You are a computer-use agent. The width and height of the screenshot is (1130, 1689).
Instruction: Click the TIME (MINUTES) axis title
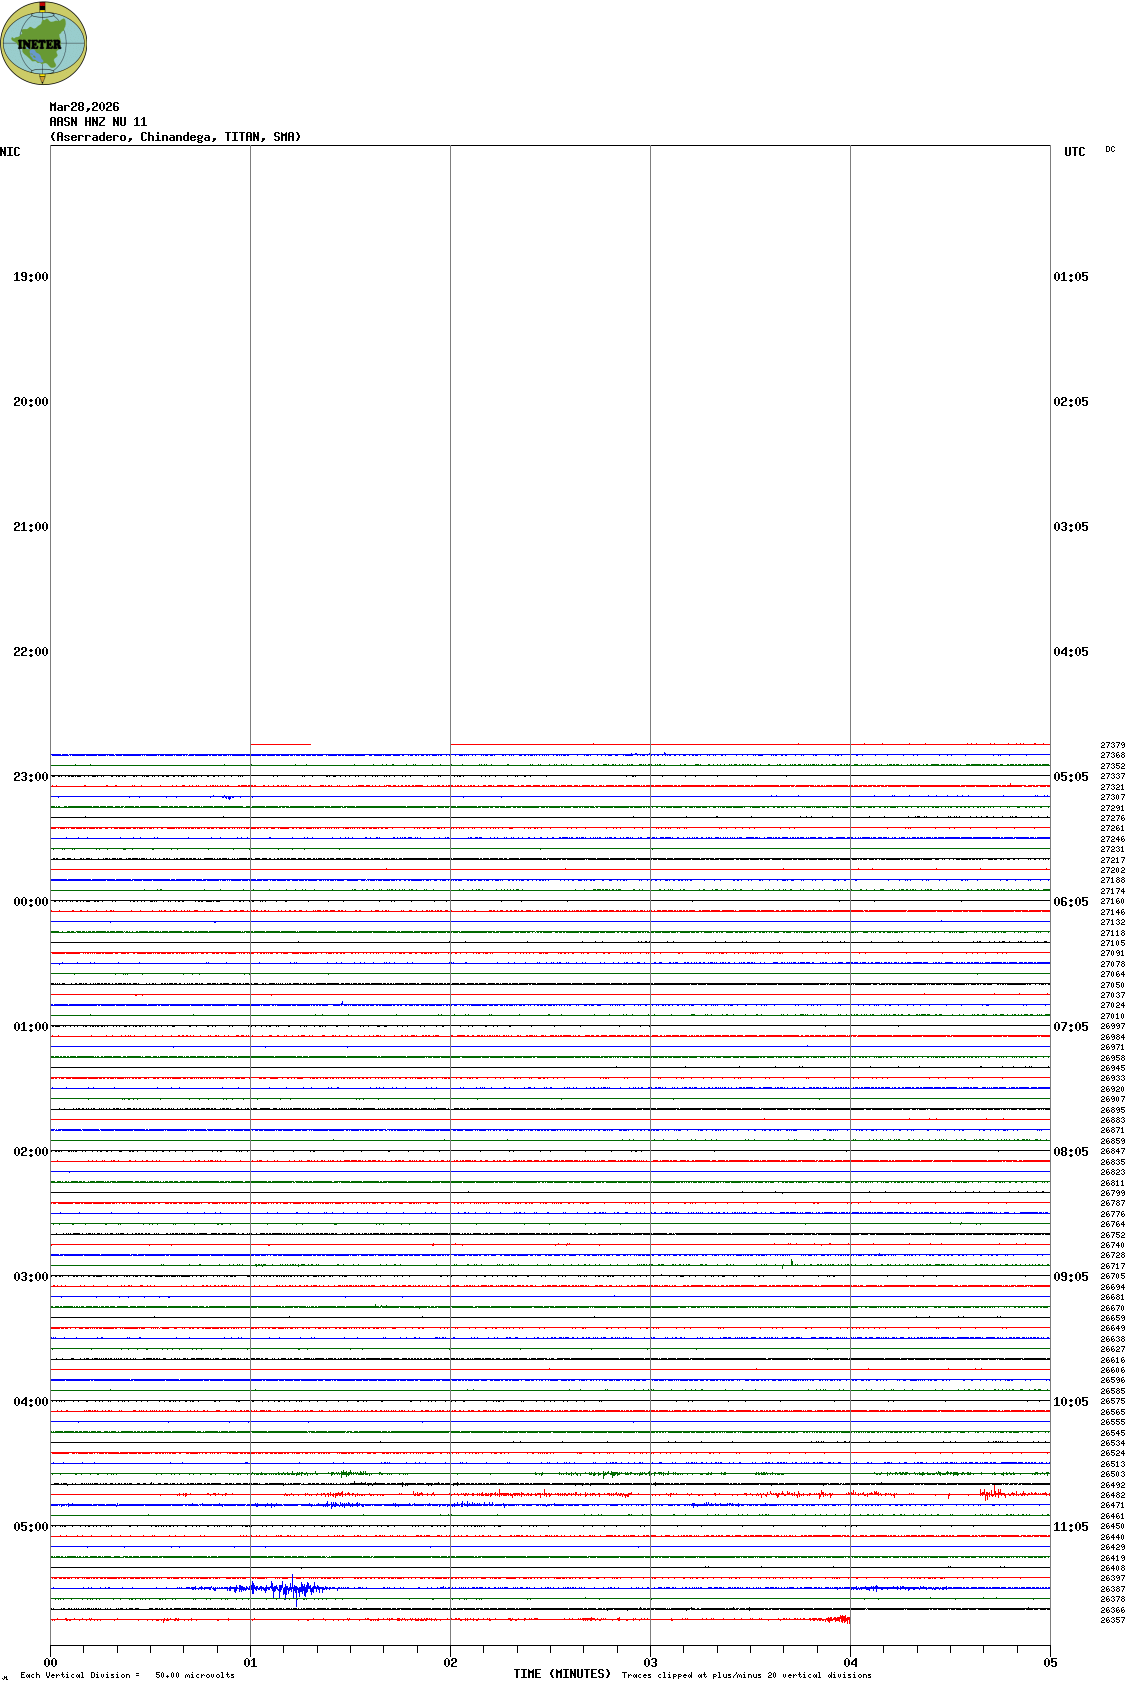point(562,1674)
